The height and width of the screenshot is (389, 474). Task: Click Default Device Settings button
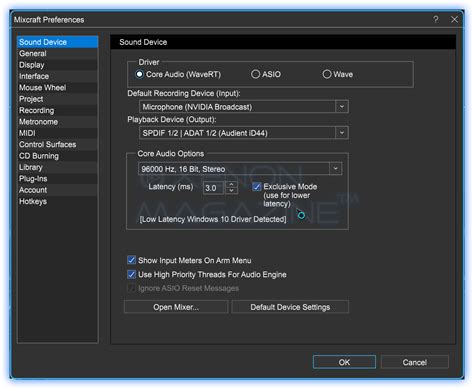click(x=290, y=307)
